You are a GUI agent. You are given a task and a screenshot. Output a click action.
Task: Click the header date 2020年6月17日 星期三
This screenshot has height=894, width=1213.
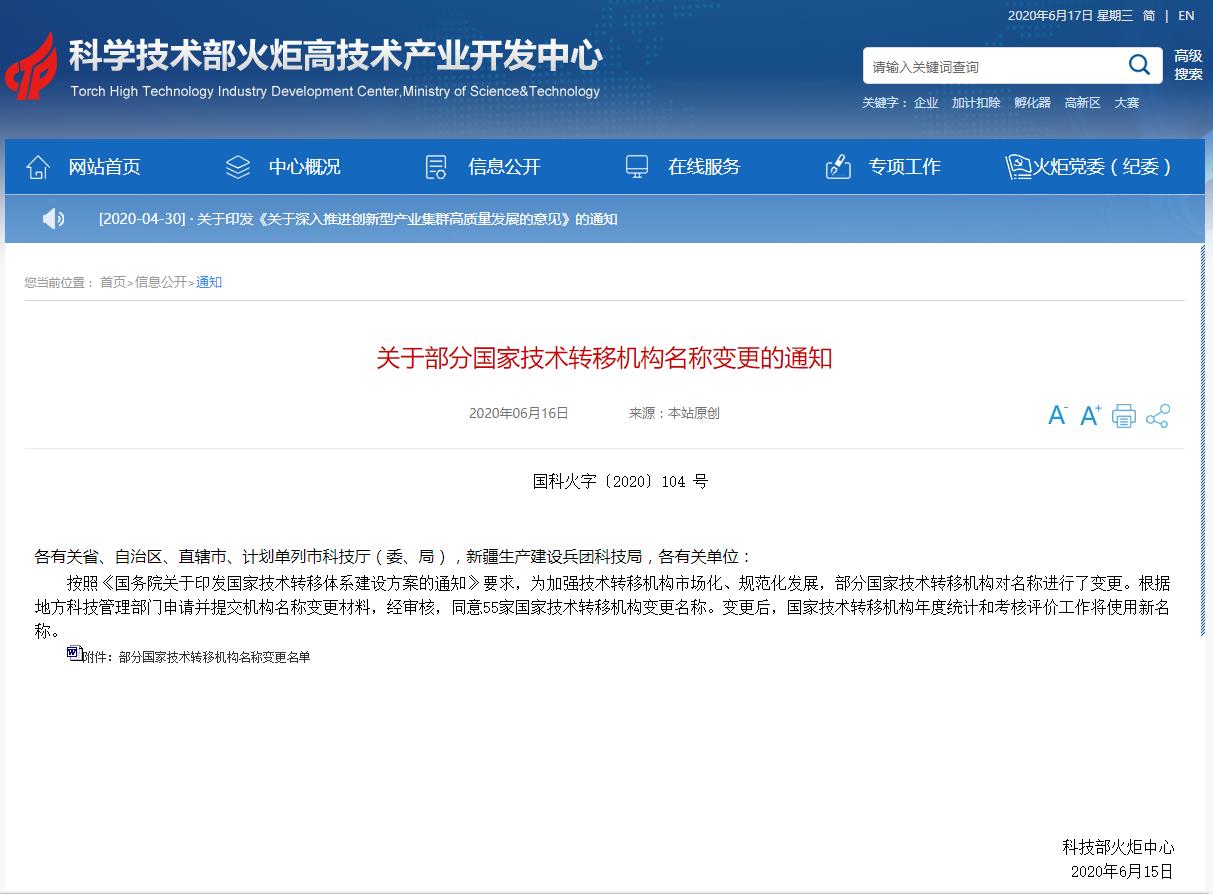pos(1070,15)
